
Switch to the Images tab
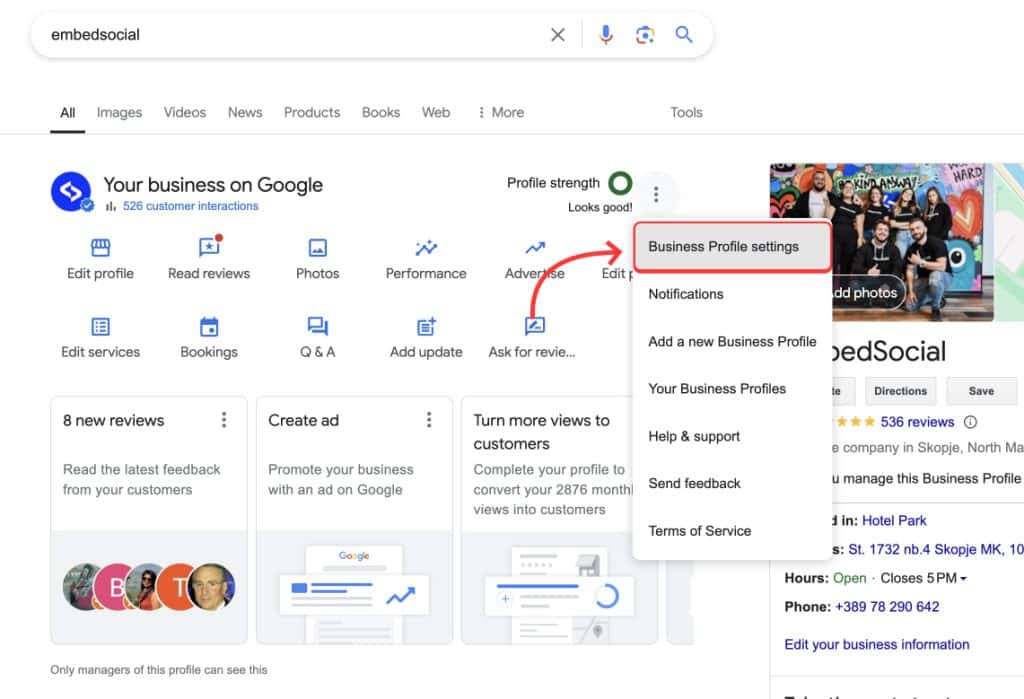pyautogui.click(x=119, y=112)
